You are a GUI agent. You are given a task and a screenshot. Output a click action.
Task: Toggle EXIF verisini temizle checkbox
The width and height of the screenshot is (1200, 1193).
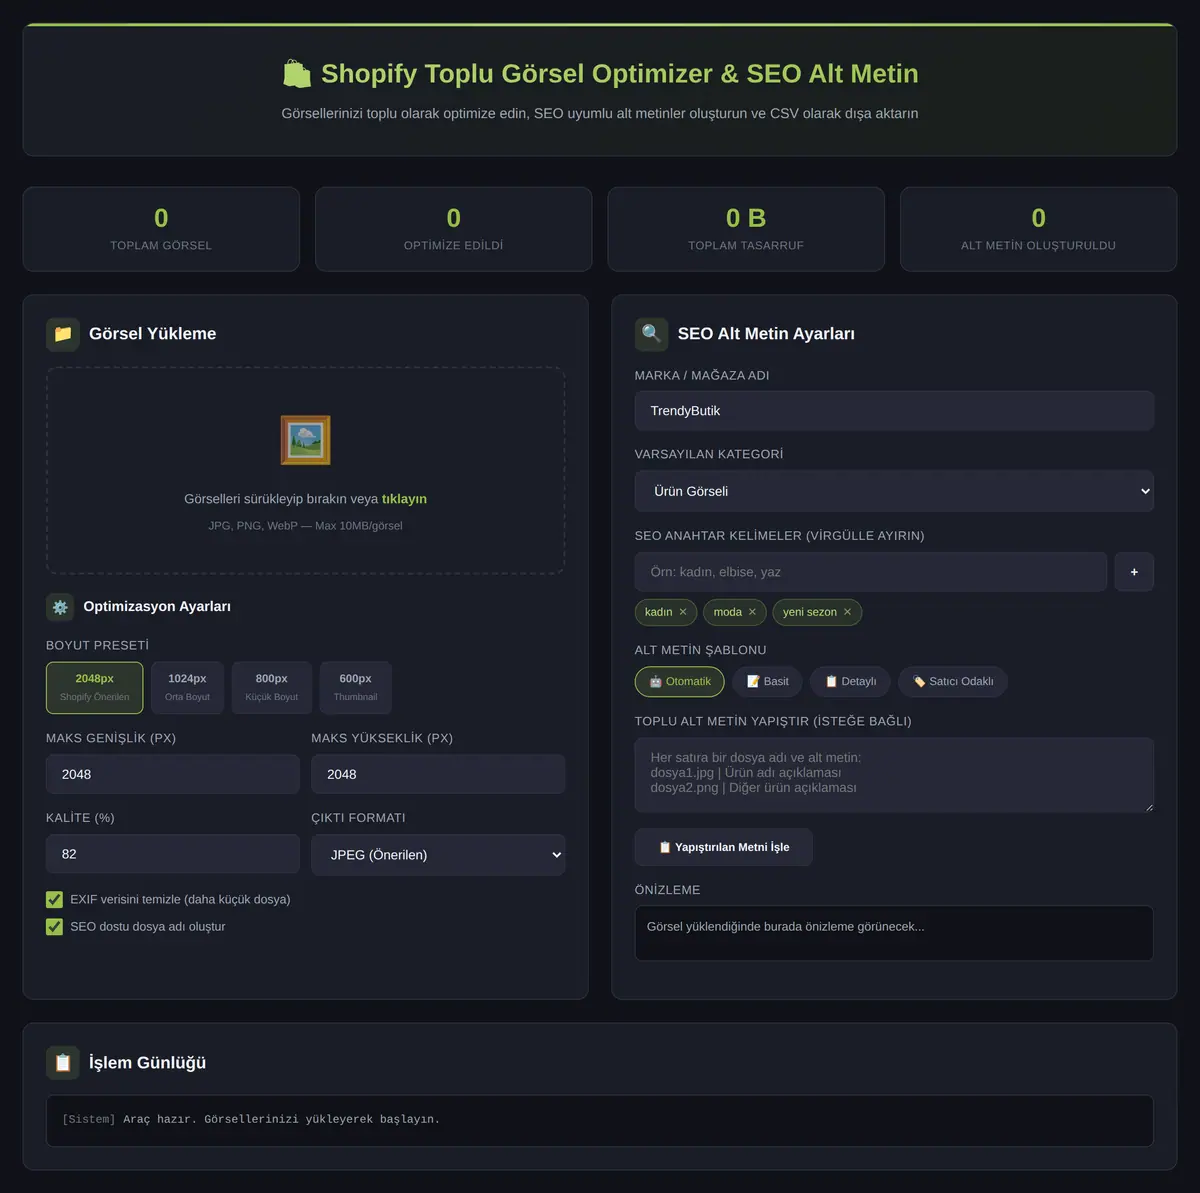coord(54,900)
